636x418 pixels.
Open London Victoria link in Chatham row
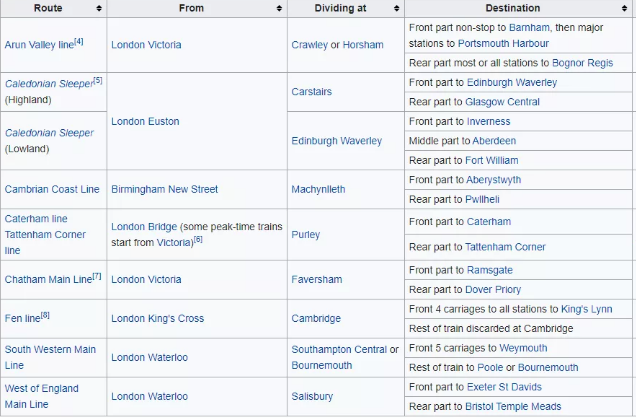pyautogui.click(x=146, y=279)
